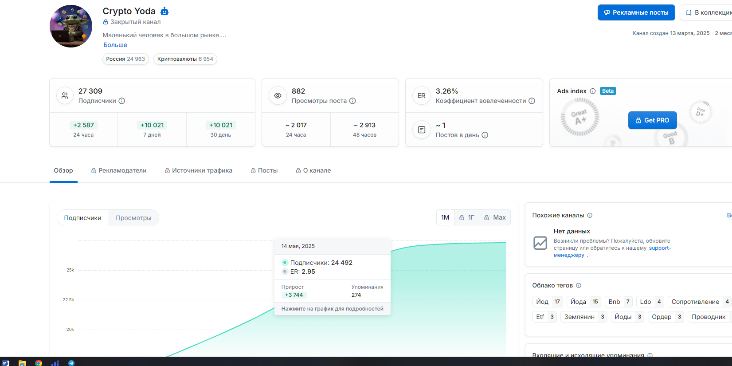Click the Get PRO button

point(652,120)
